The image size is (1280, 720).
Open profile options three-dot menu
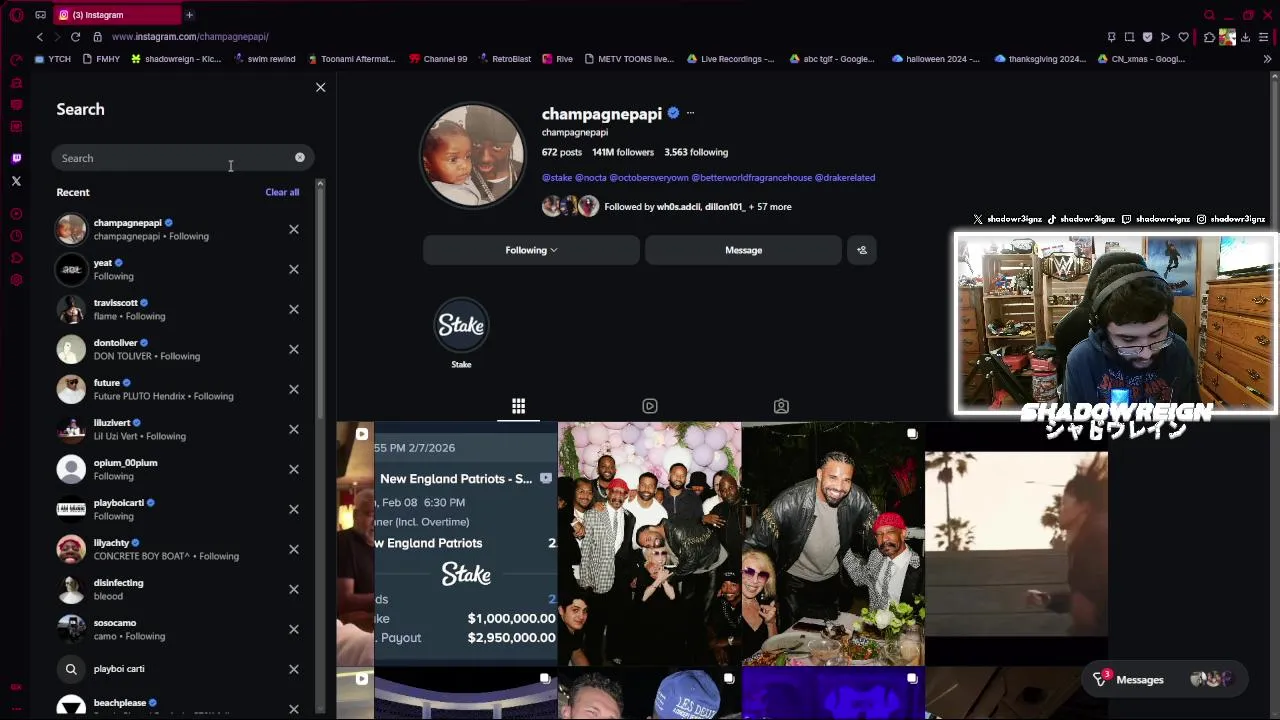click(x=690, y=114)
